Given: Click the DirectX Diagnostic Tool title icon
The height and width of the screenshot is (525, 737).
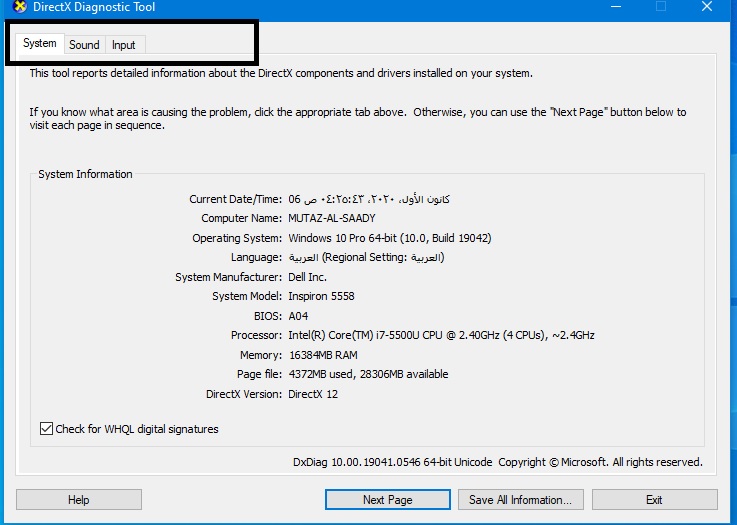Looking at the screenshot, I should click(x=19, y=7).
